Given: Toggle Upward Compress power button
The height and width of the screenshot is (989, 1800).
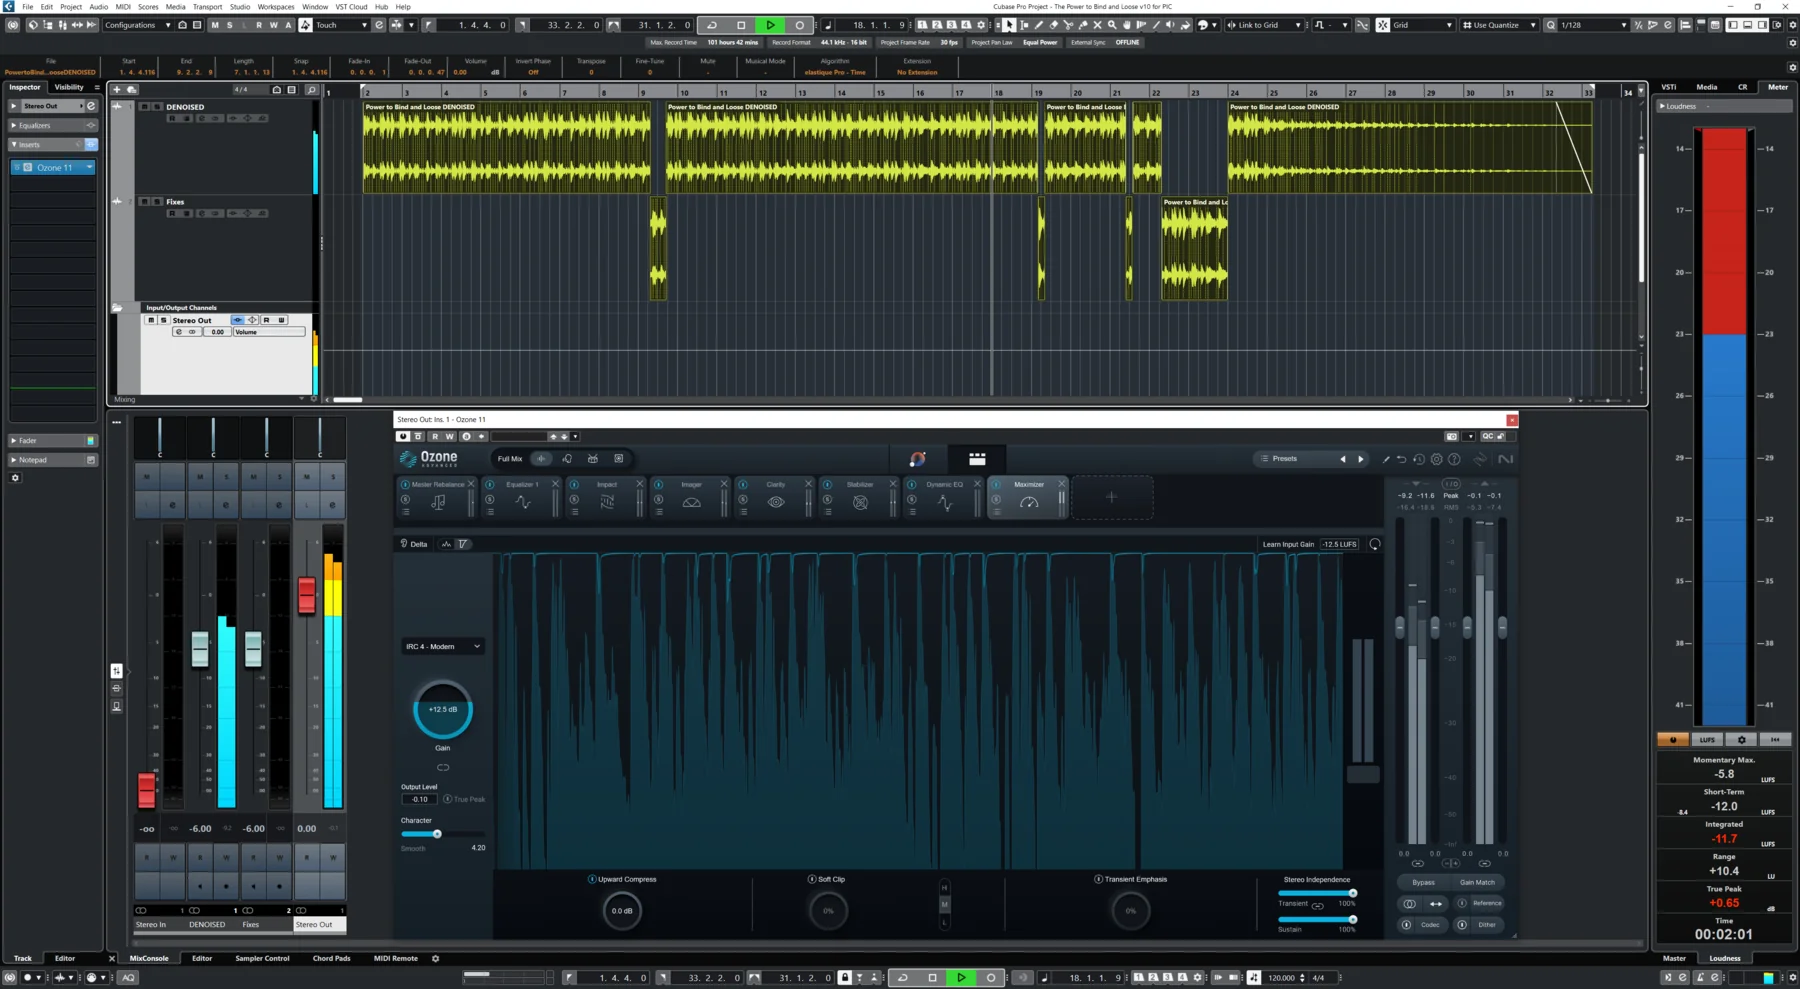Looking at the screenshot, I should coord(592,879).
